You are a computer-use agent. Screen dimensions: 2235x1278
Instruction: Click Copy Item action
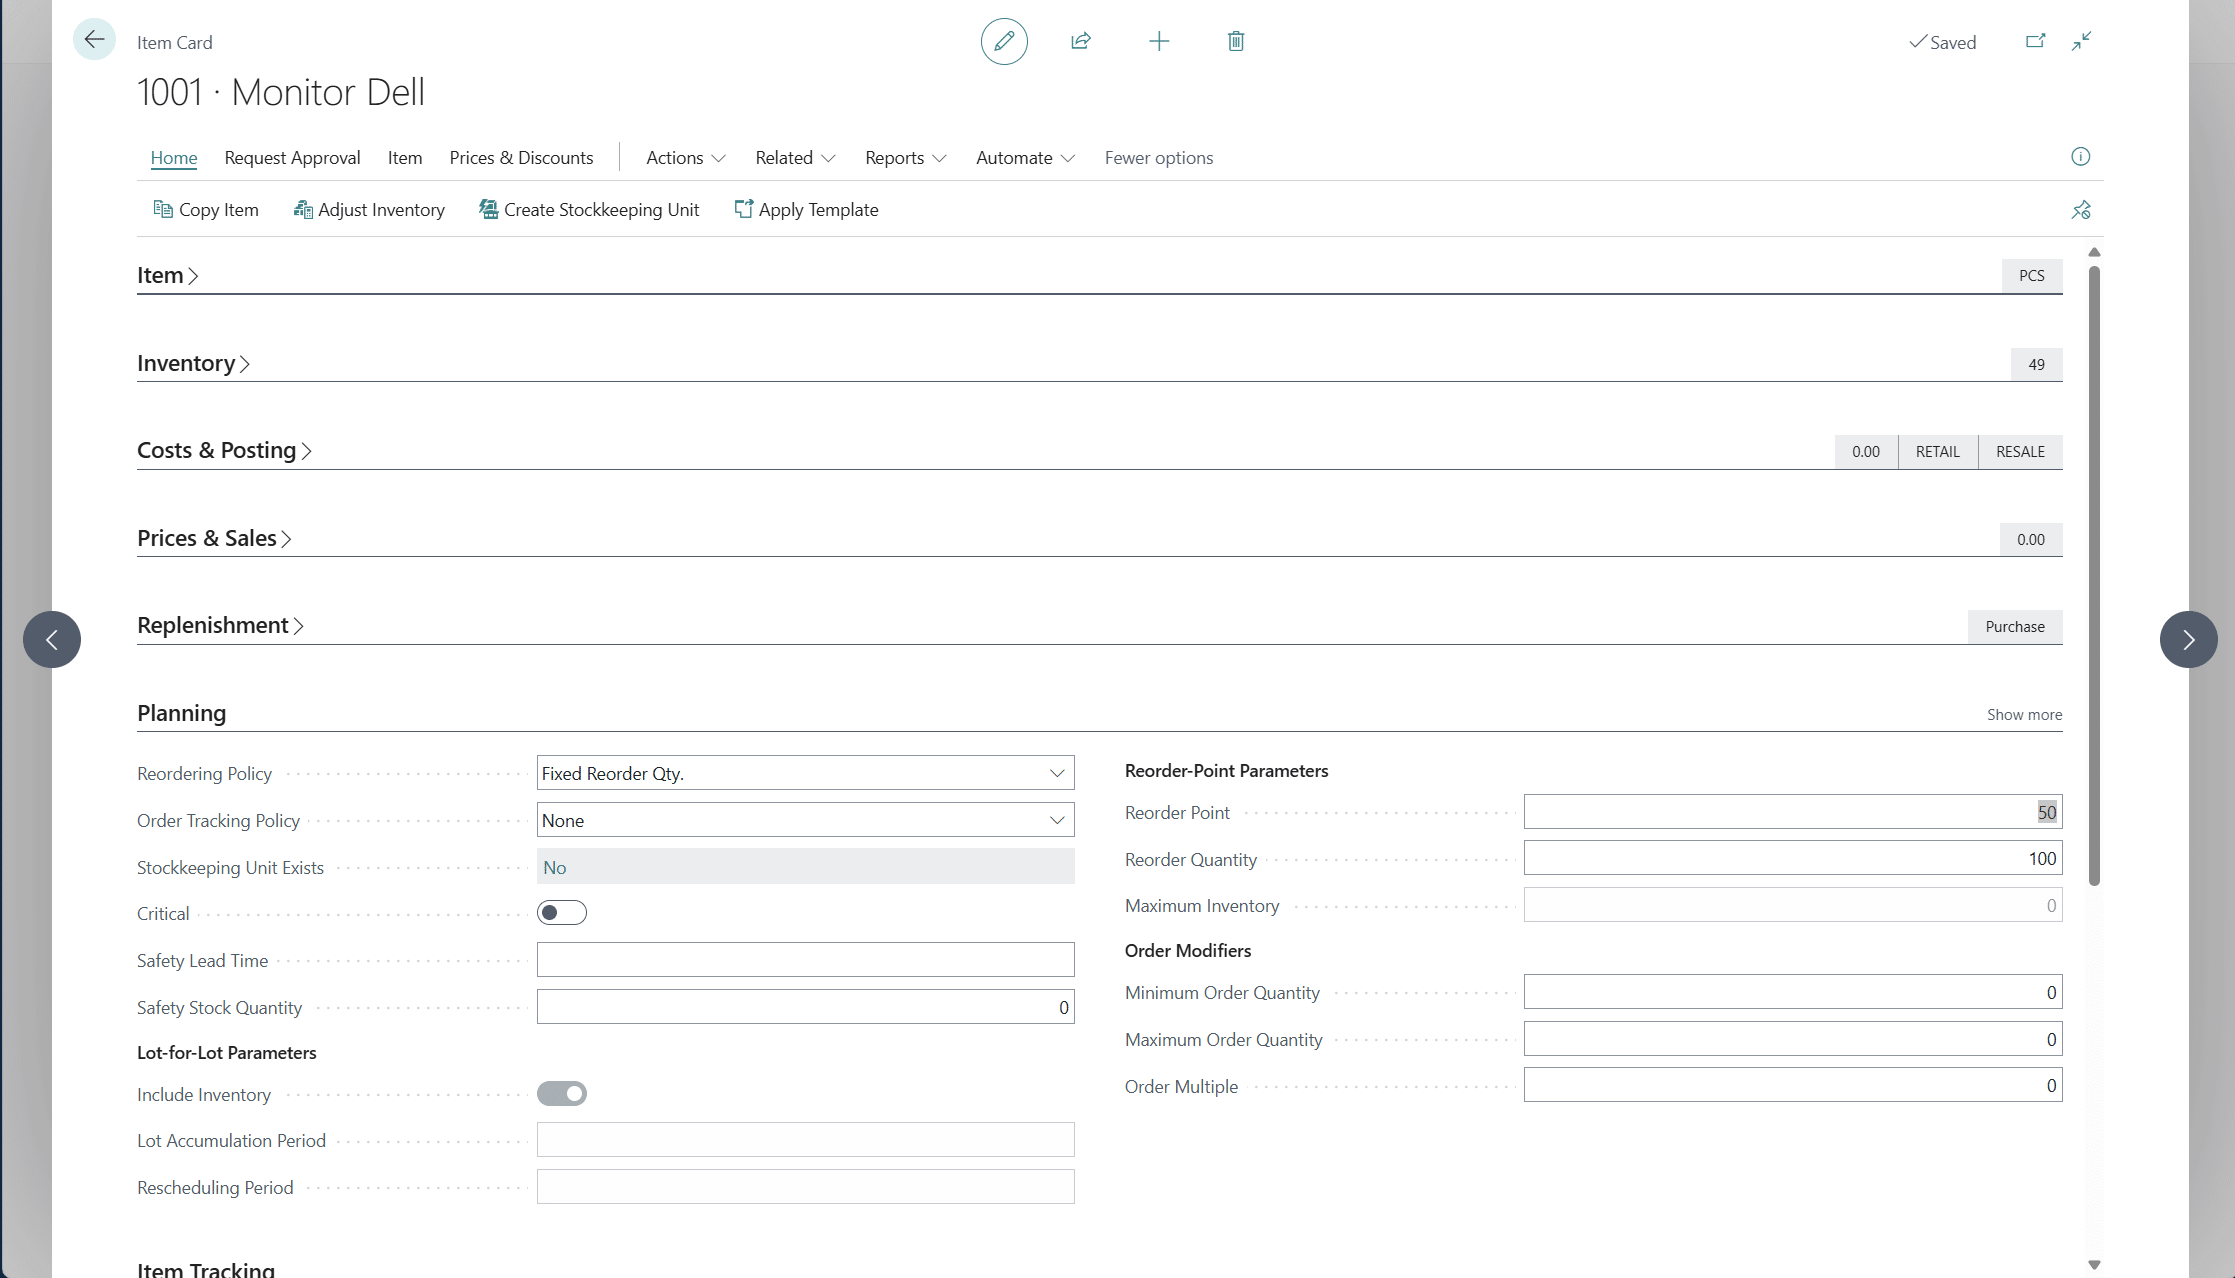(206, 210)
